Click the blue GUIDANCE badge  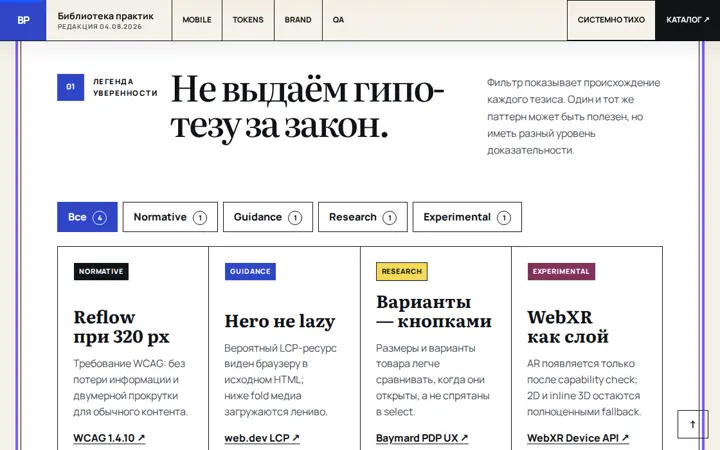click(x=250, y=271)
